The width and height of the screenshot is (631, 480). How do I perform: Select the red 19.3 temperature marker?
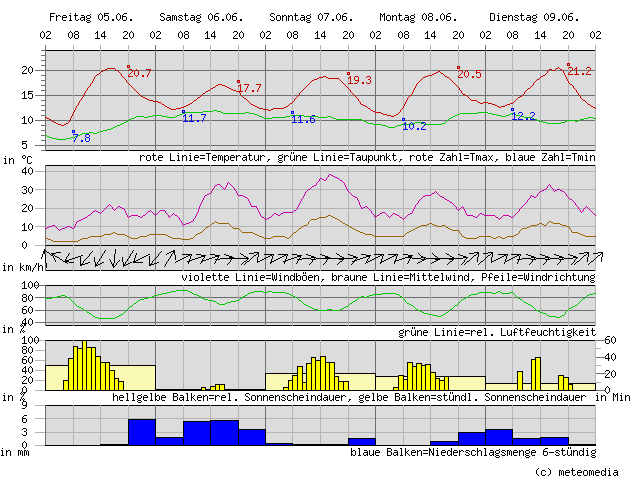point(360,80)
